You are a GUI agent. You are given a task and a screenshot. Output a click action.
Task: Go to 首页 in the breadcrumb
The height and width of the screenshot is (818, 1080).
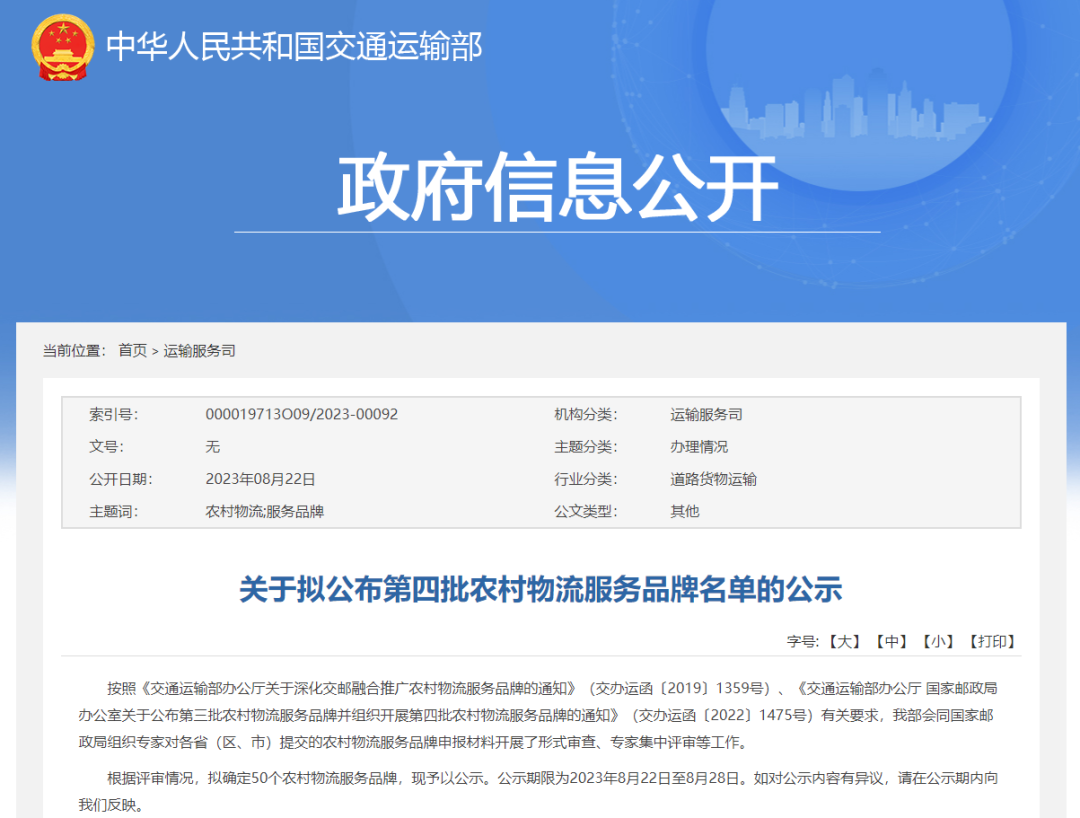(133, 350)
